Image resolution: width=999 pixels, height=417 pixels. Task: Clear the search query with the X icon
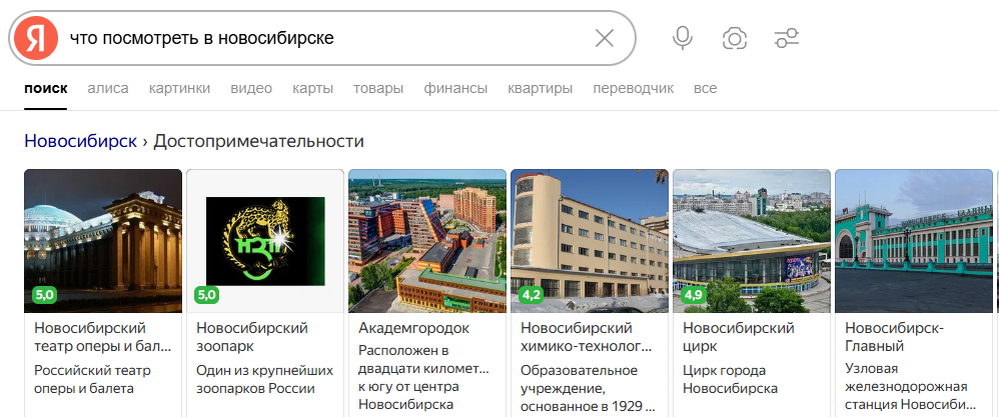604,38
